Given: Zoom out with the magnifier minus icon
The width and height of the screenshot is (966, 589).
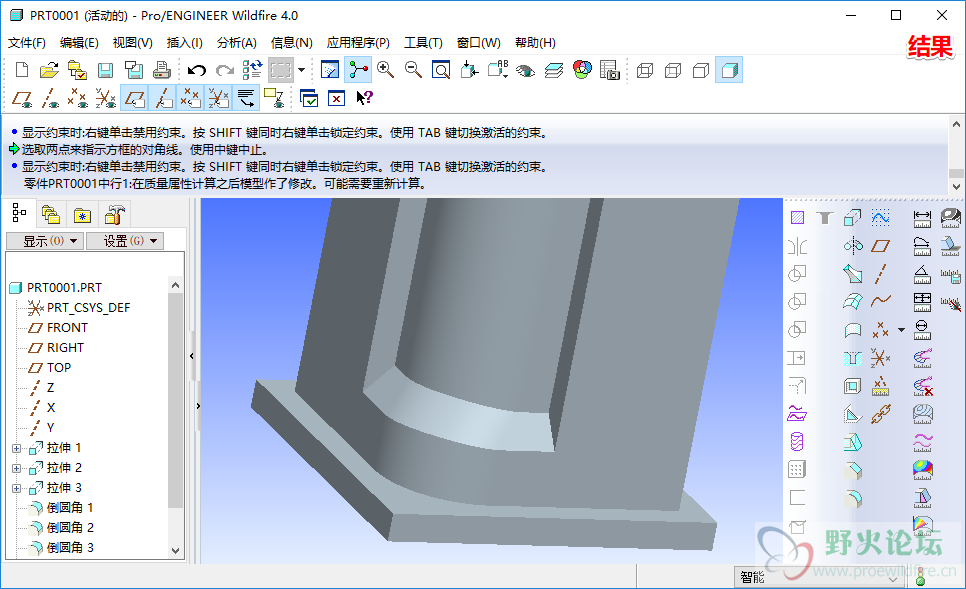Looking at the screenshot, I should coord(413,70).
